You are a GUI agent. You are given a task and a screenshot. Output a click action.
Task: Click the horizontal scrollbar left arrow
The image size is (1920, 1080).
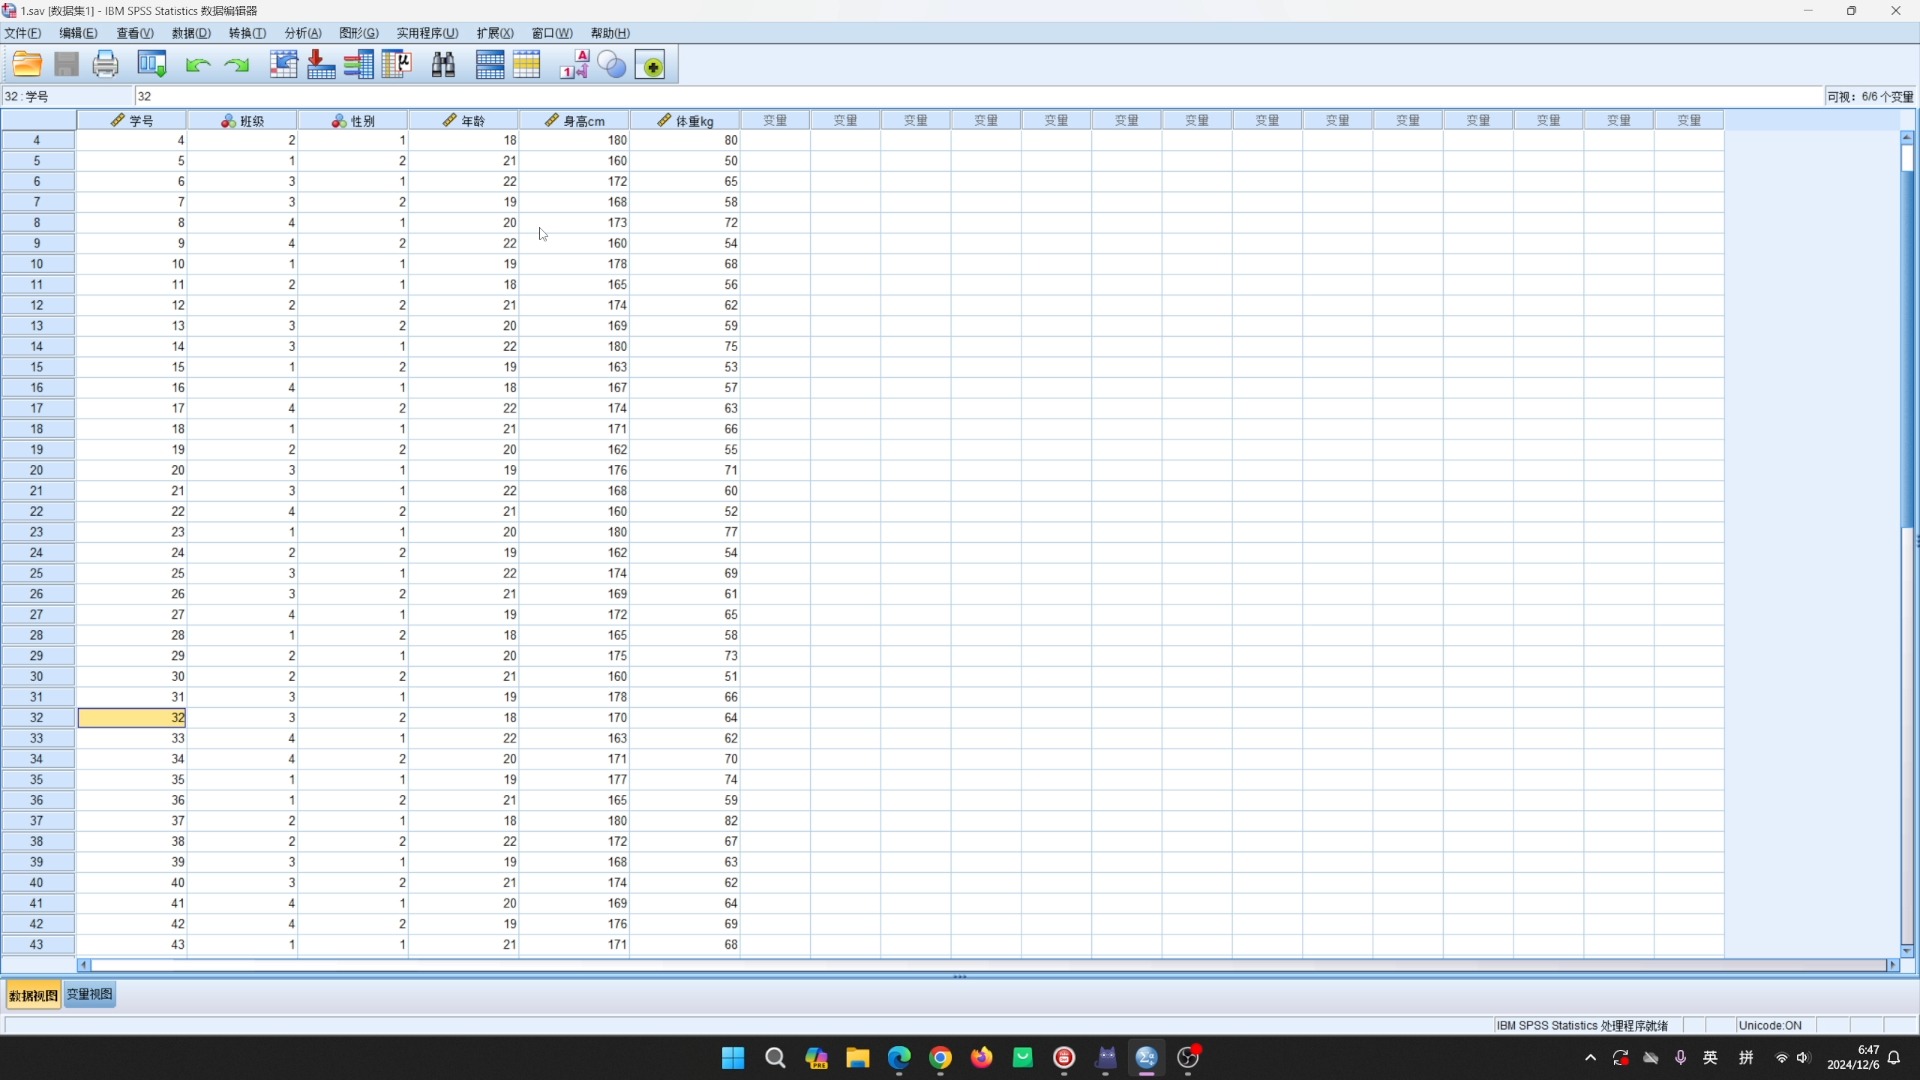click(84, 965)
